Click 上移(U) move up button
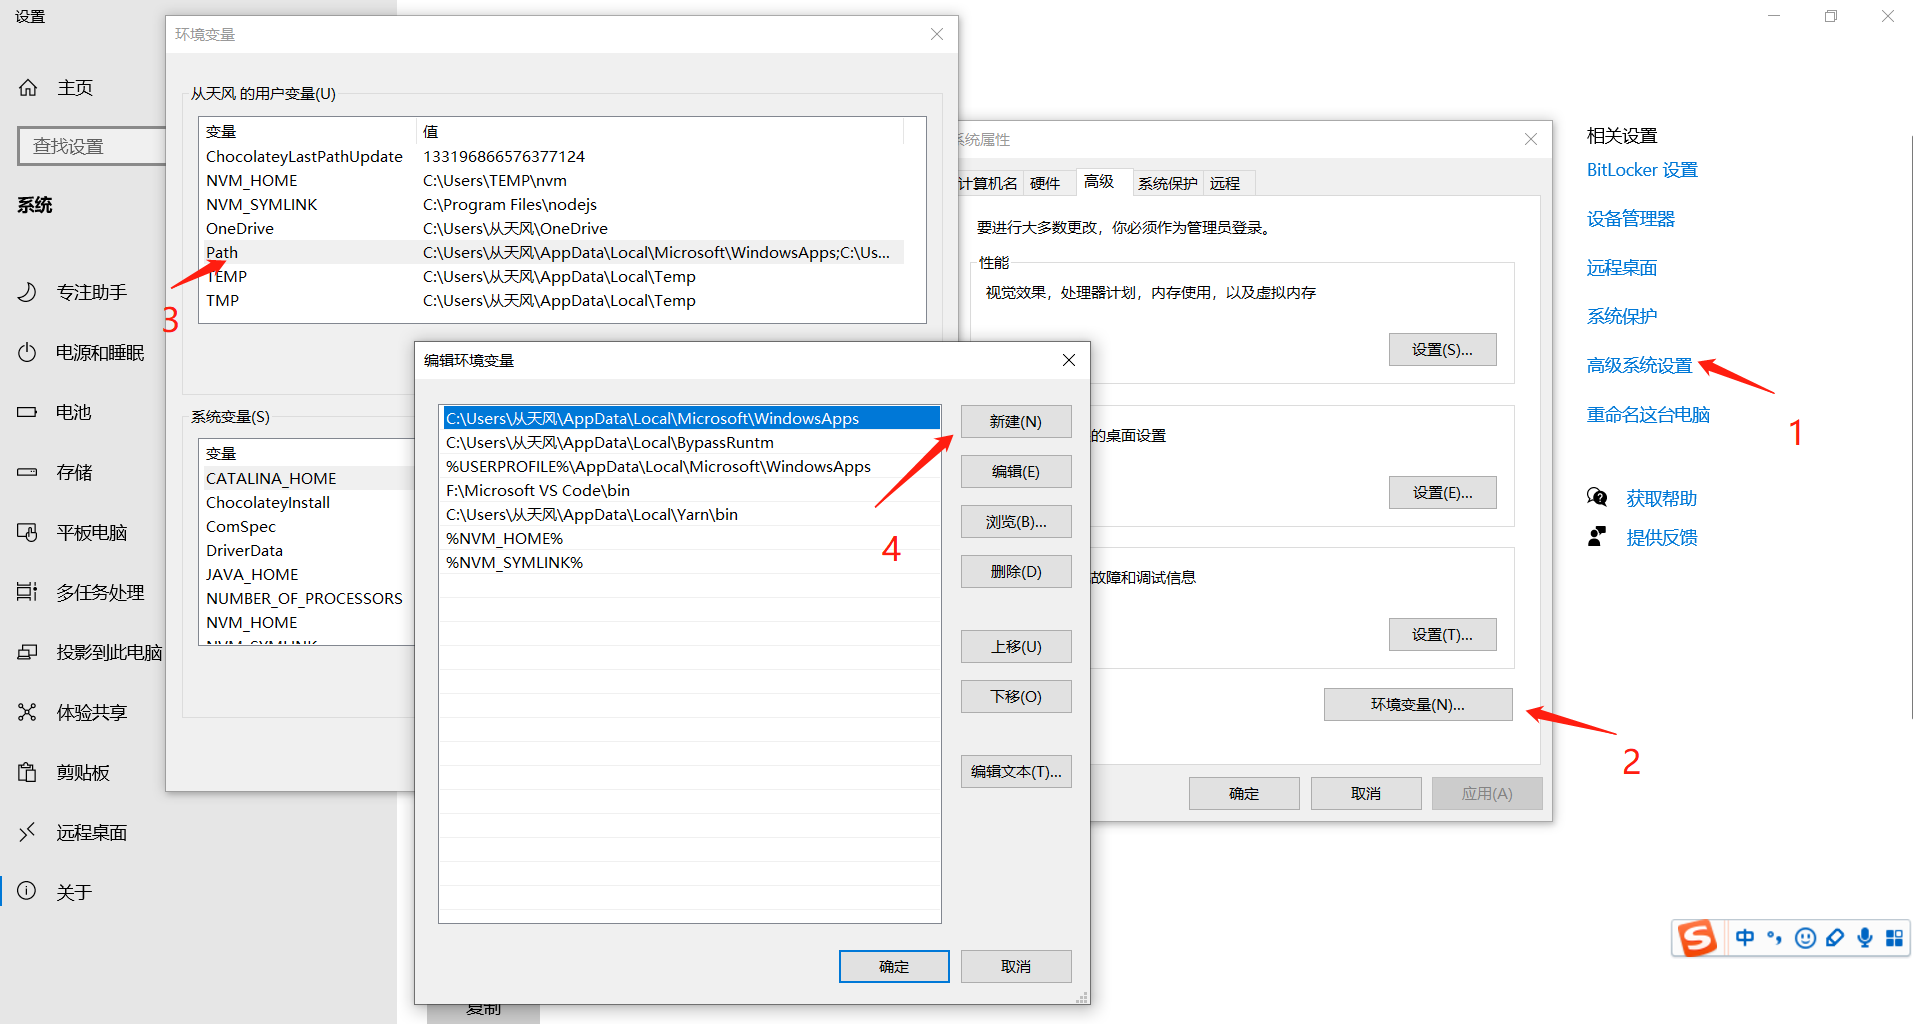 coord(1016,647)
